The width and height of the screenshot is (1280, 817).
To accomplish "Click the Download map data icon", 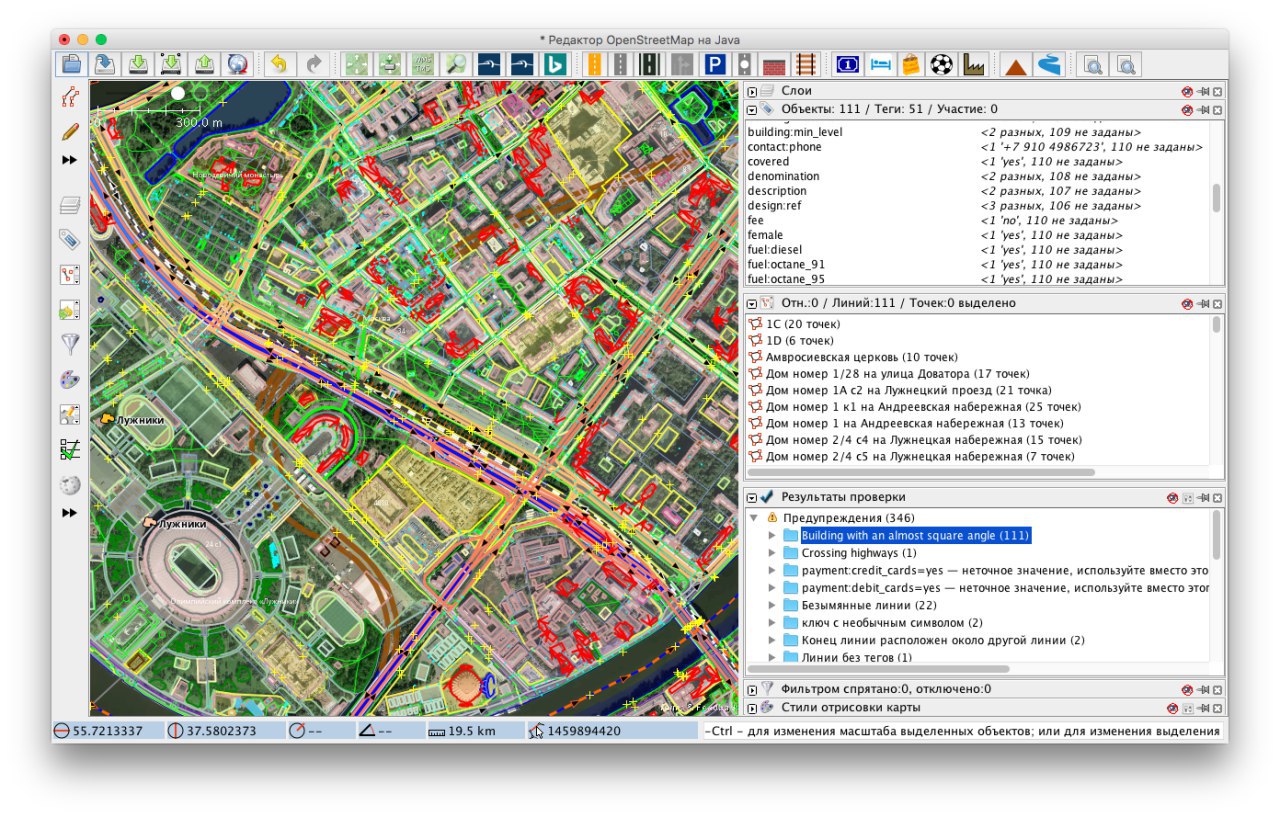I will 138,64.
